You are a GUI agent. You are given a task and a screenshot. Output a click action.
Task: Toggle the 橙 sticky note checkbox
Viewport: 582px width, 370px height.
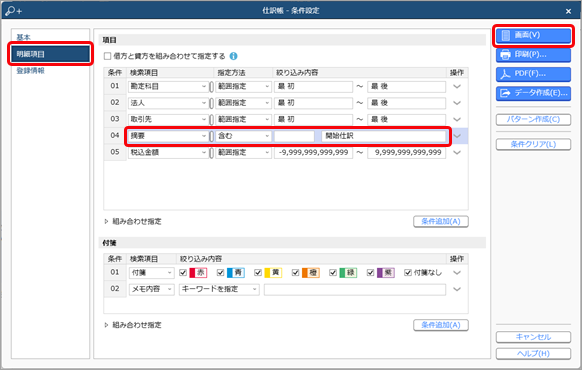[x=295, y=273]
